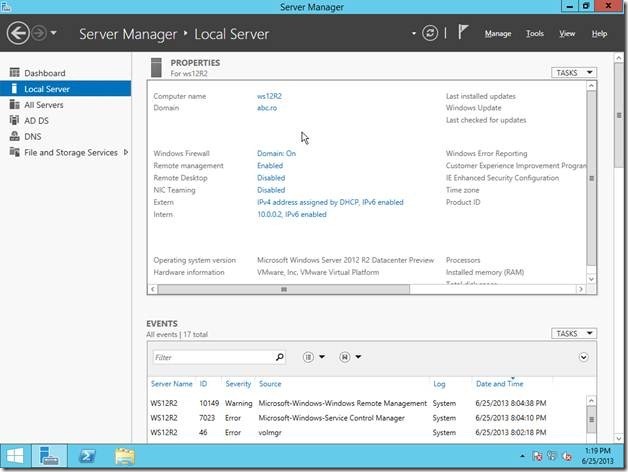628x472 pixels.
Task: Click the Properties scroll down arrow
Action: [592, 279]
